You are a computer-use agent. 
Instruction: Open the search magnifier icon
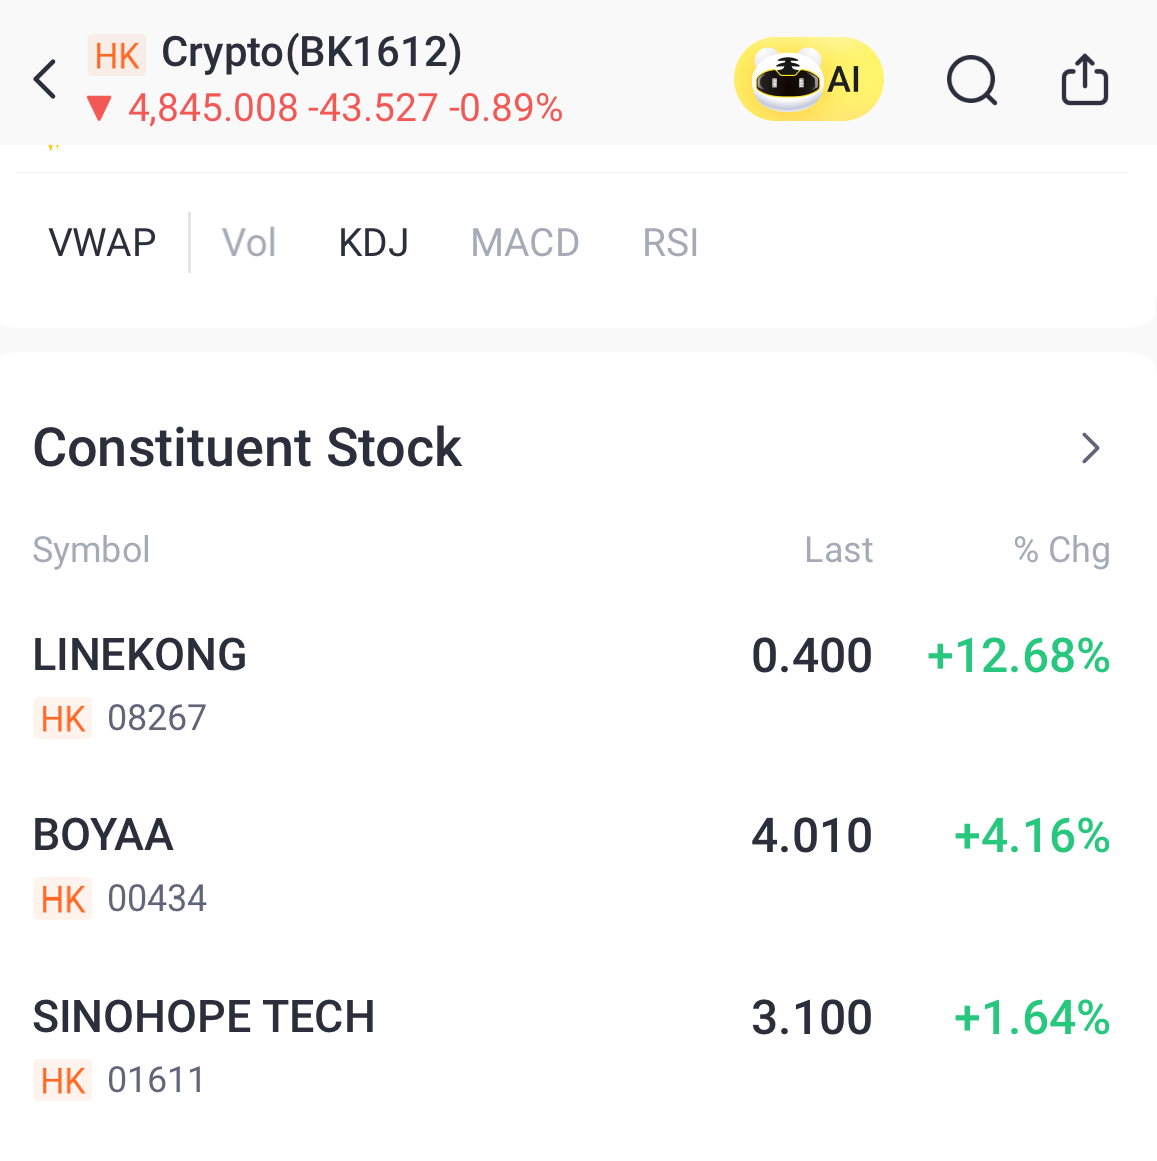point(971,80)
